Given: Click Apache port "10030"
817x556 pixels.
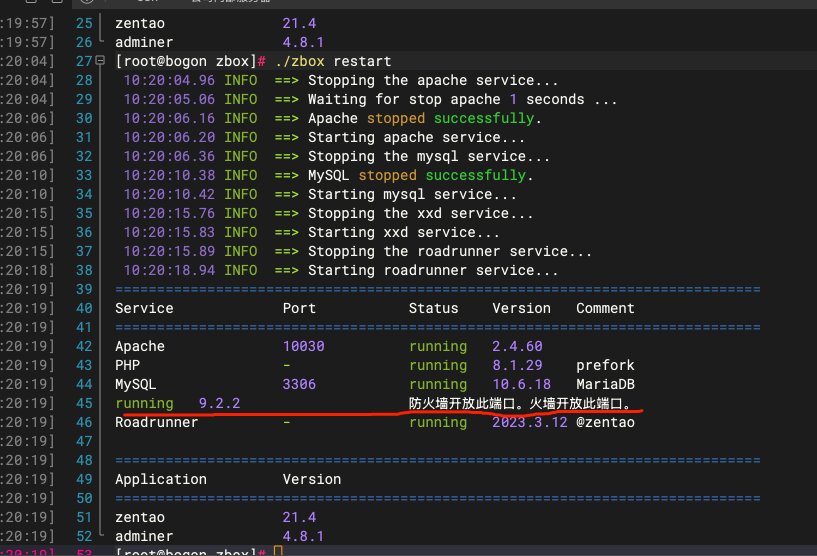Looking at the screenshot, I should coord(303,347).
